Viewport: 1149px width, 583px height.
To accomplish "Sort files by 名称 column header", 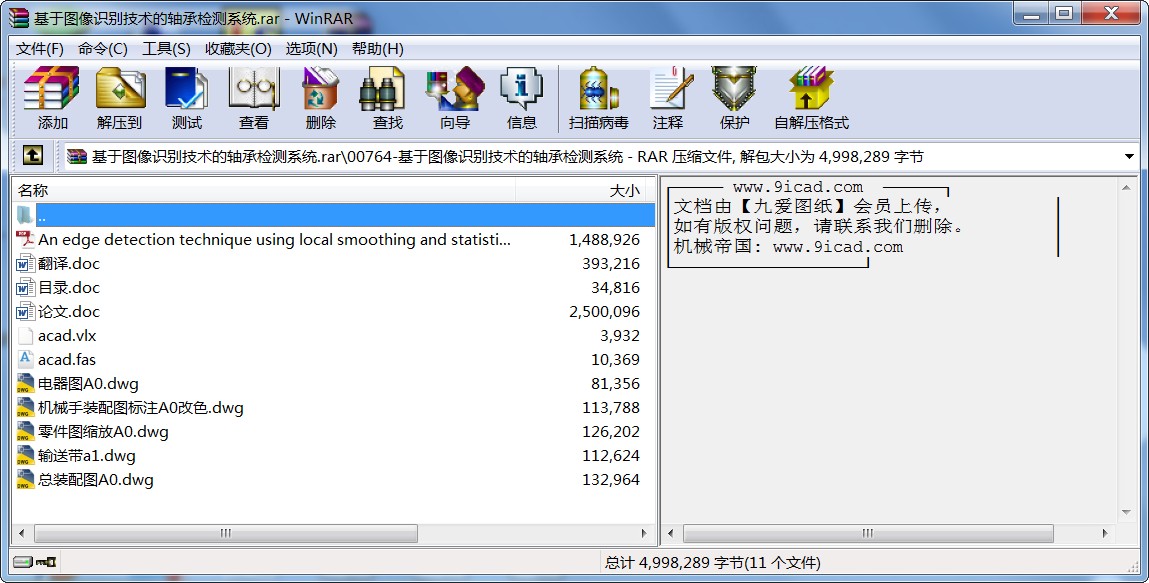I will coord(265,190).
